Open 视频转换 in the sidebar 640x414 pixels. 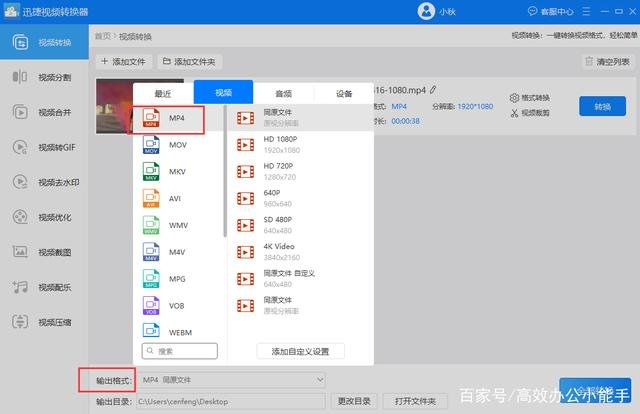click(44, 42)
